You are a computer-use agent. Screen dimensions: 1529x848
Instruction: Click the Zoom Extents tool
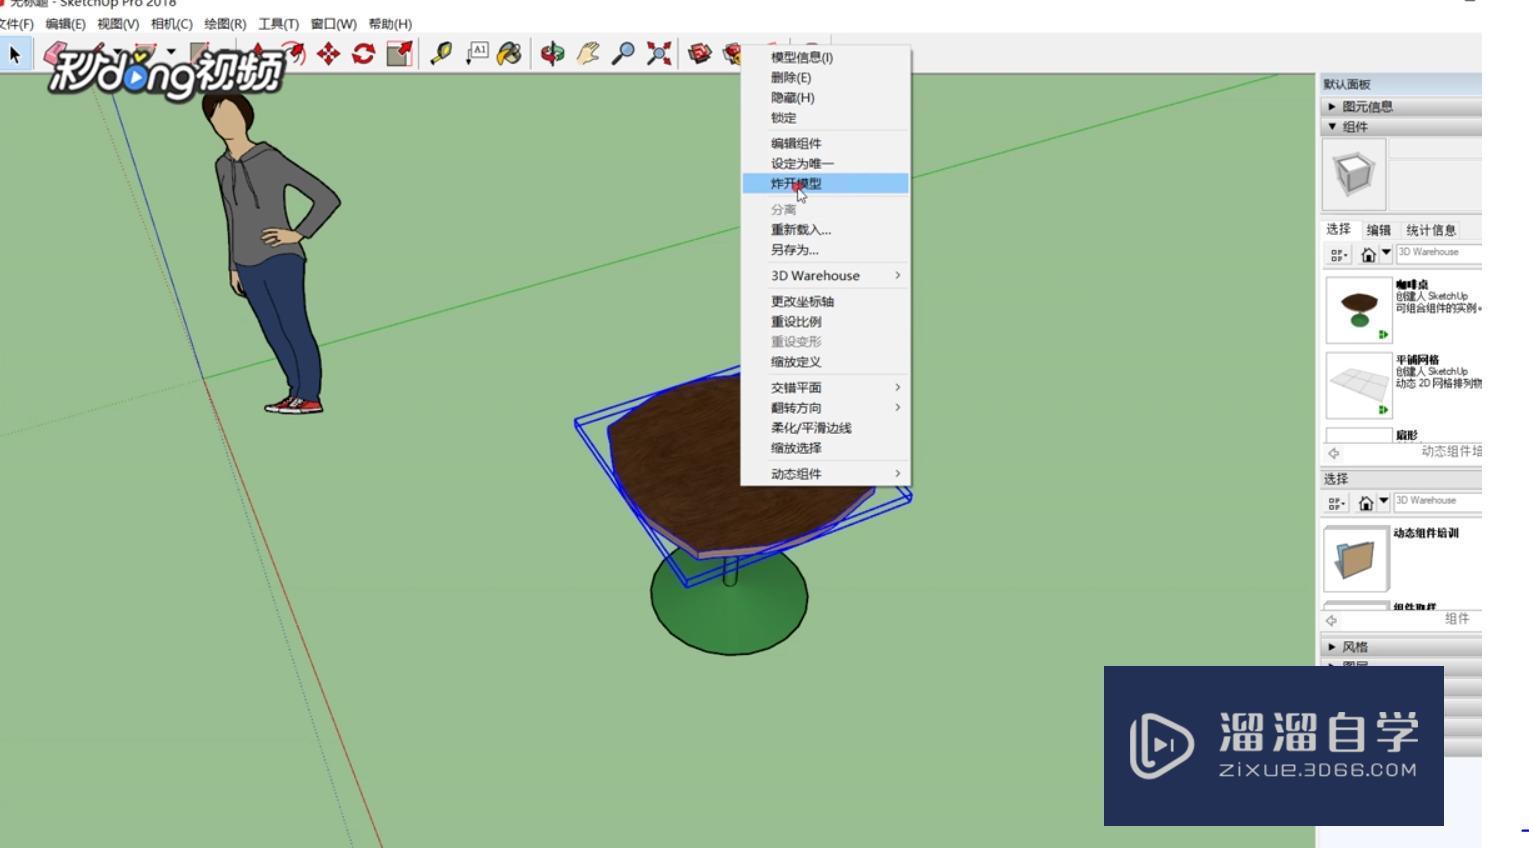tap(658, 54)
